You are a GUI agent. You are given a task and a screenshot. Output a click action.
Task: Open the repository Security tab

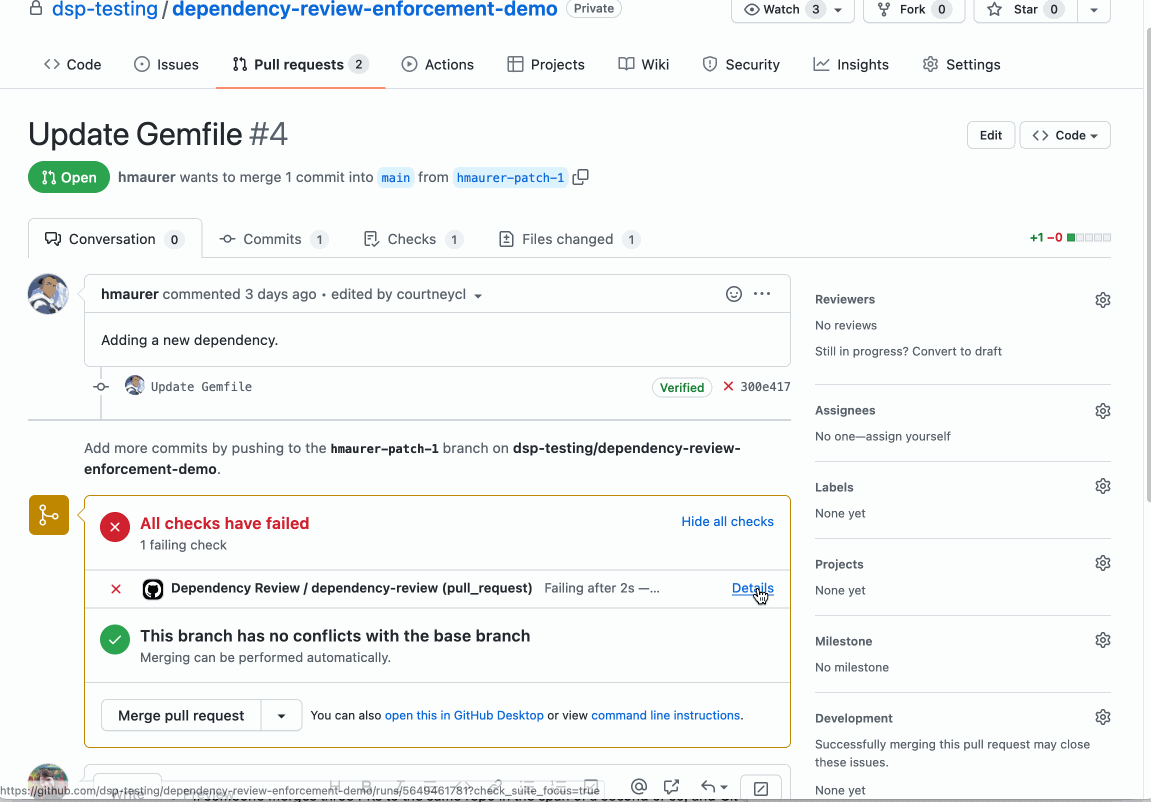click(740, 64)
